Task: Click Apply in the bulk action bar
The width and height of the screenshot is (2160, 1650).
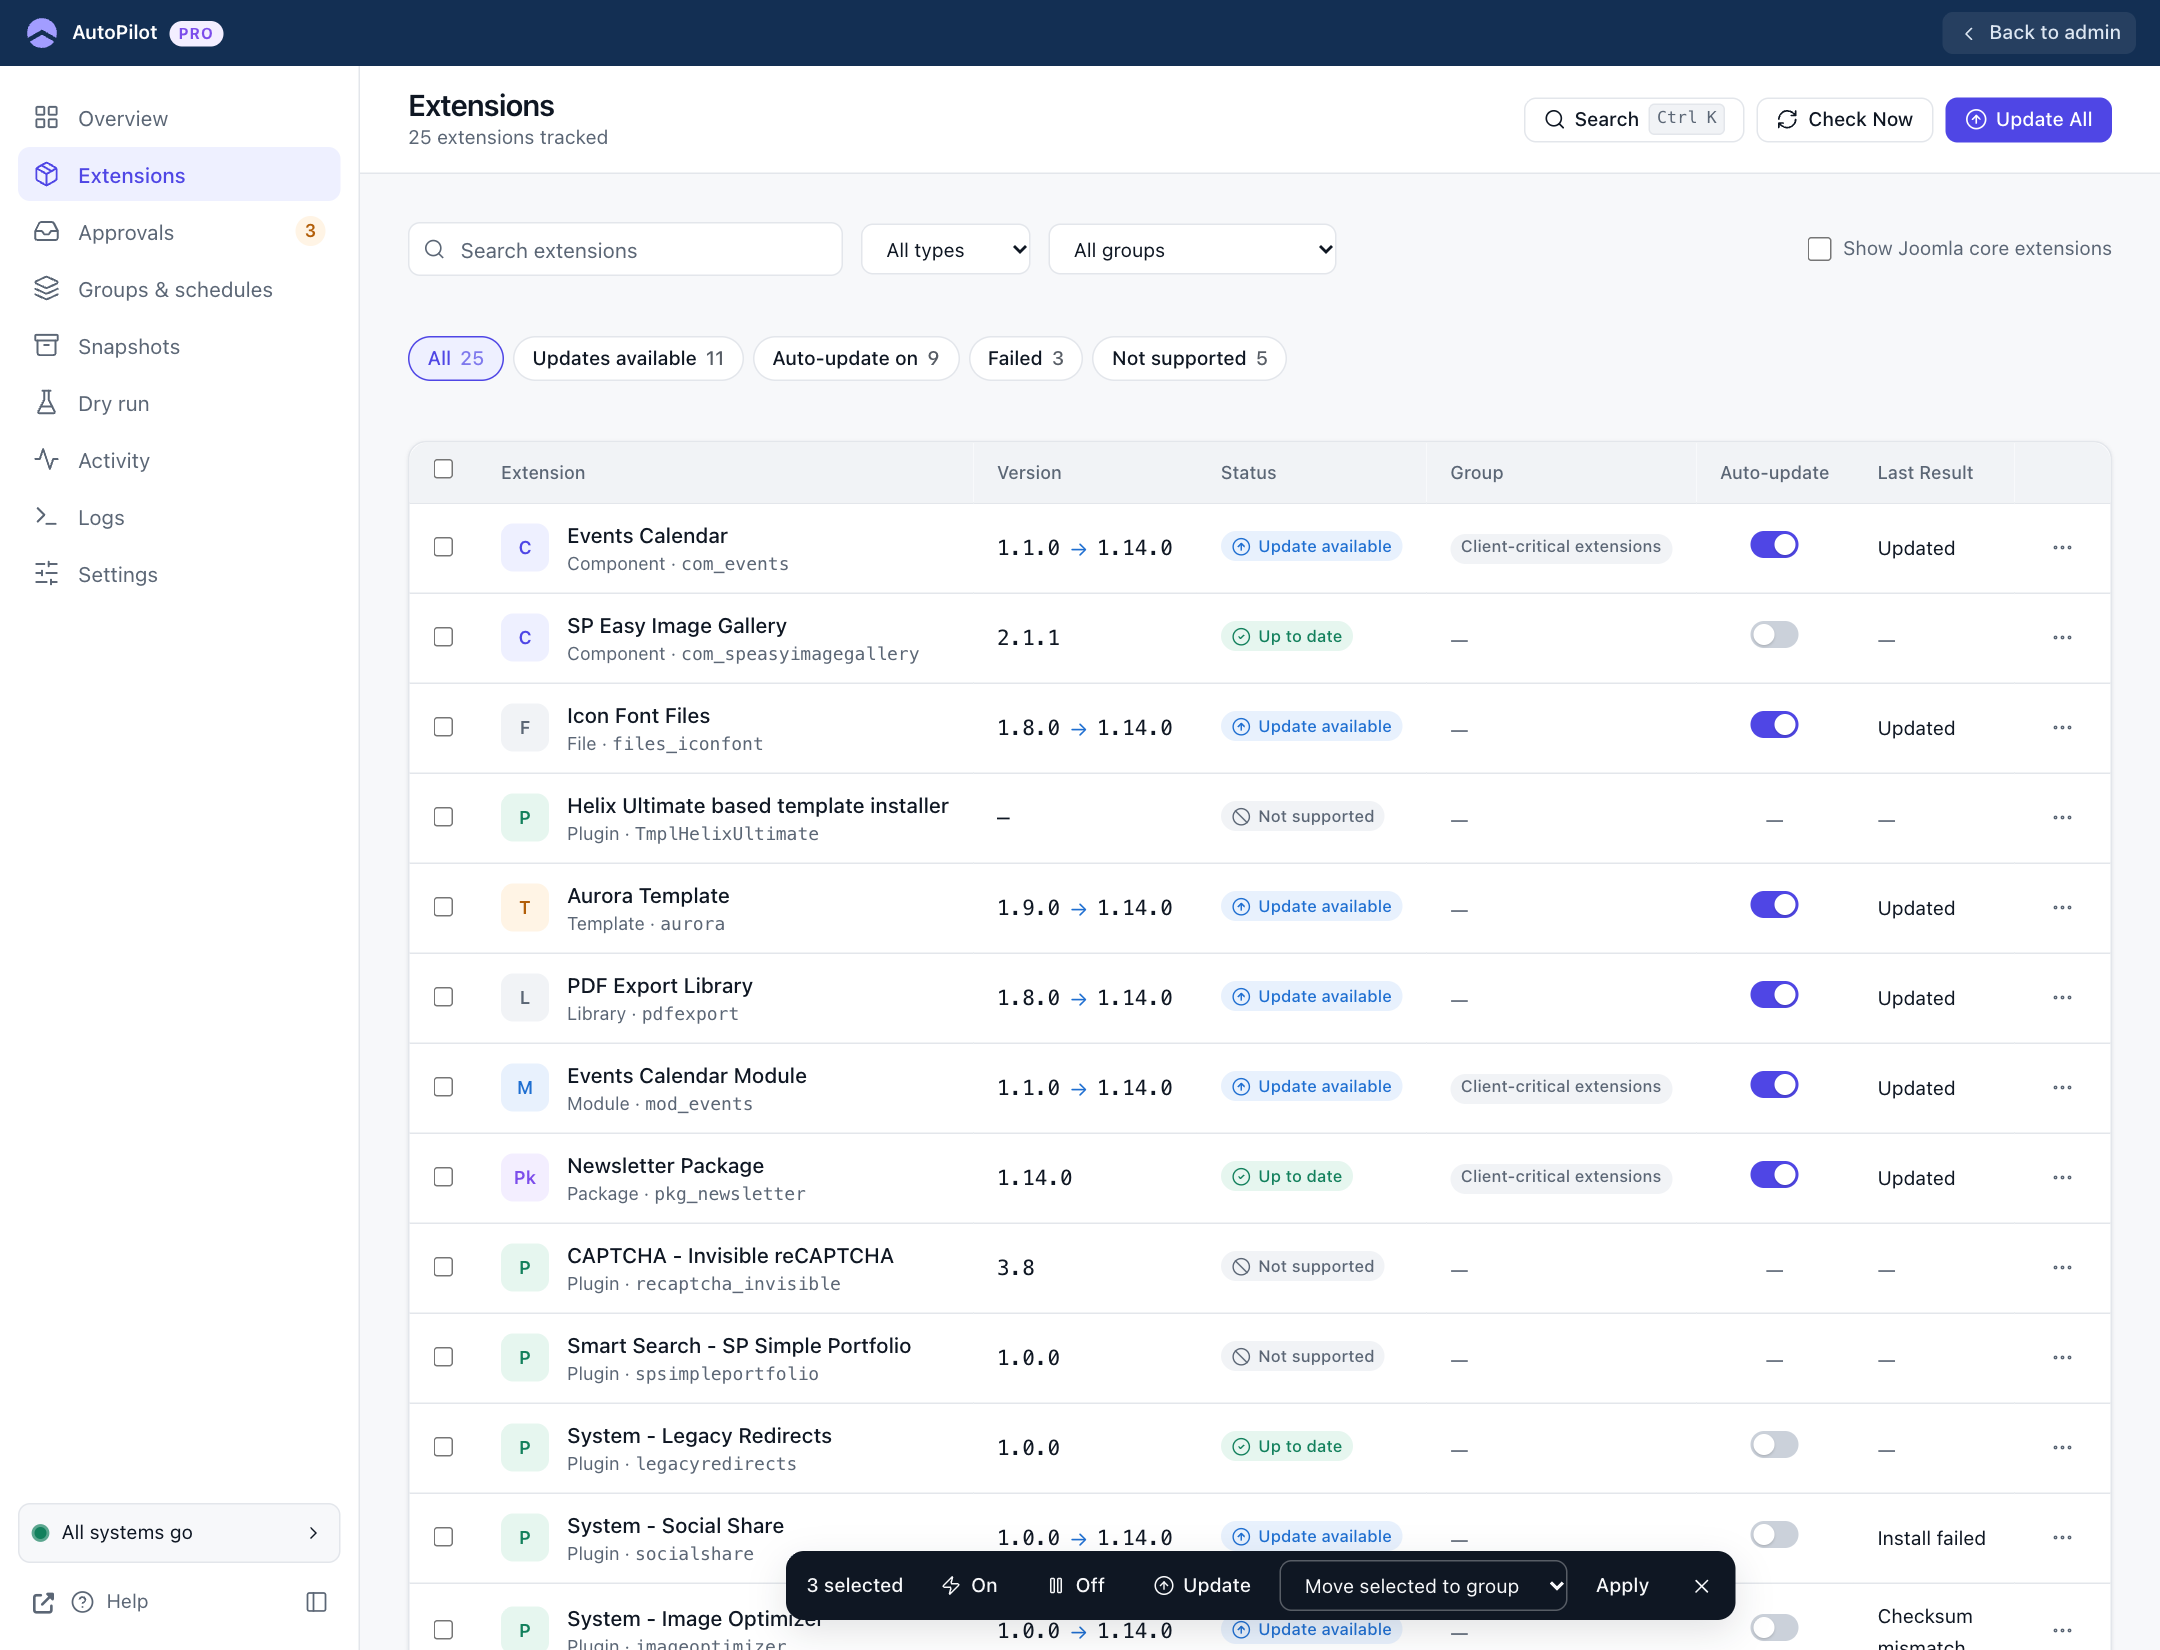Action: (1622, 1586)
